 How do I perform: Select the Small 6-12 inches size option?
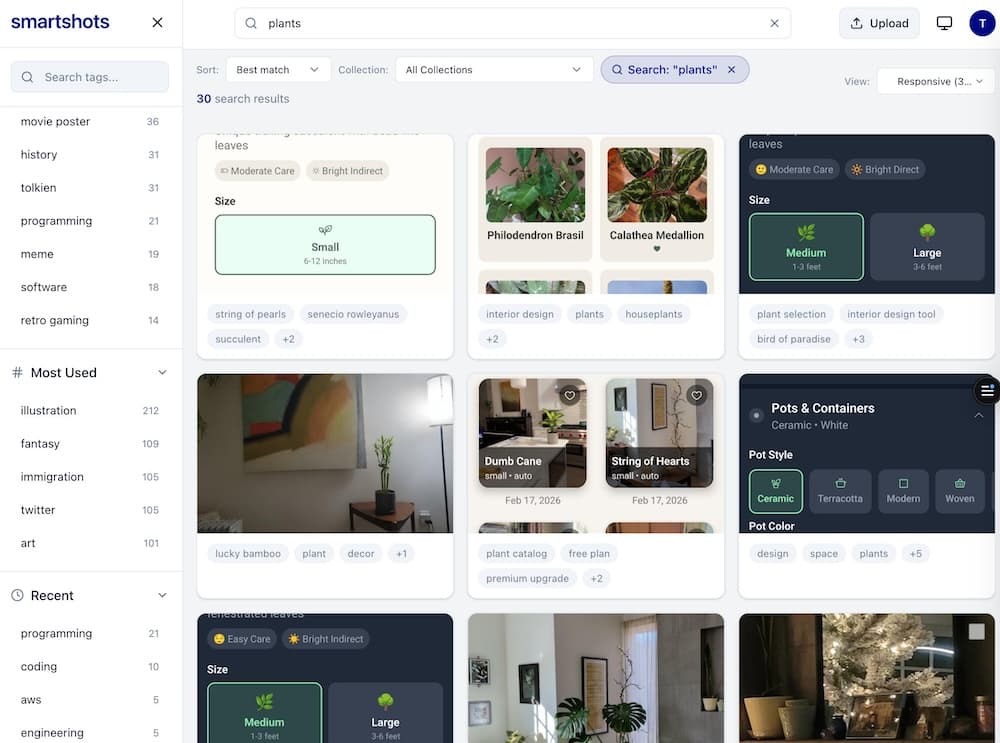(x=325, y=245)
